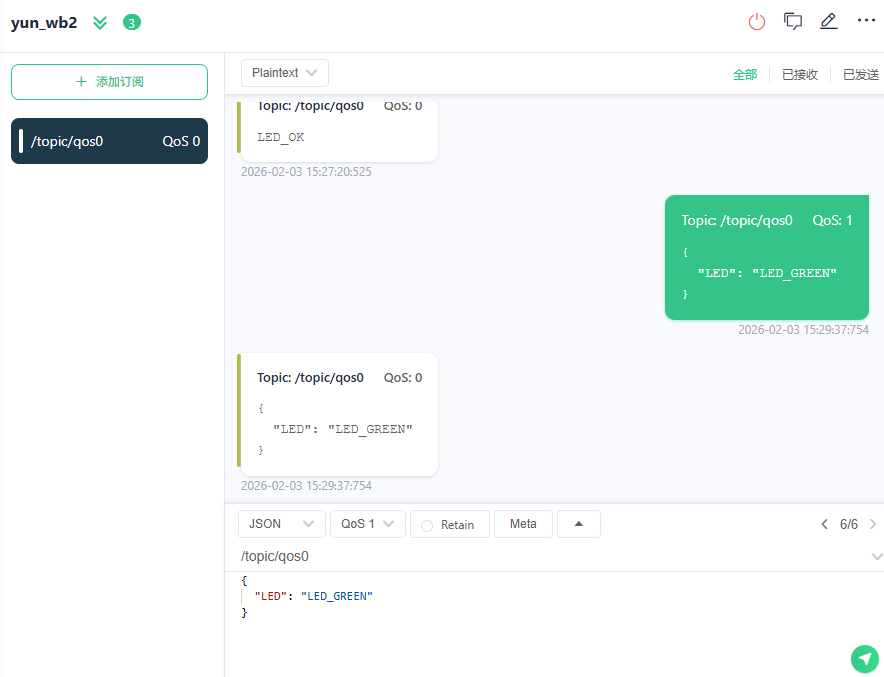This screenshot has height=677, width=884.
Task: Select the 全部 all messages tab
Action: pos(745,74)
